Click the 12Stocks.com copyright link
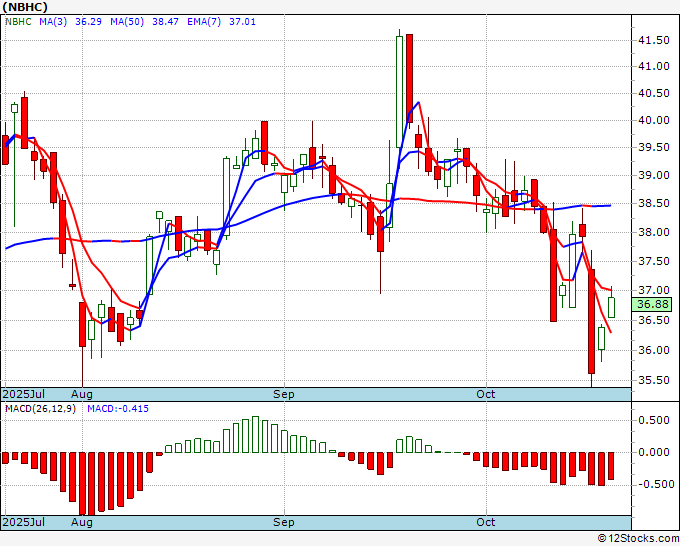The image size is (680, 546). (638, 539)
